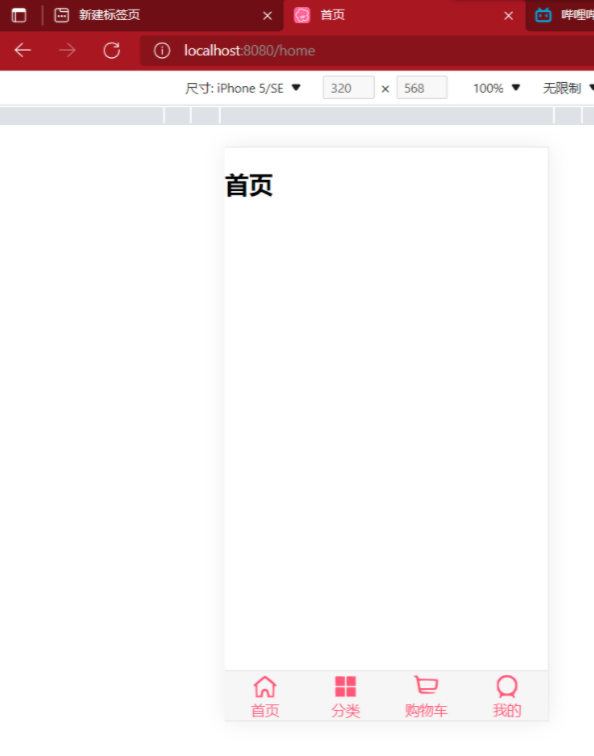Switch to the bilibili tab
594x756 pixels.
click(x=562, y=15)
